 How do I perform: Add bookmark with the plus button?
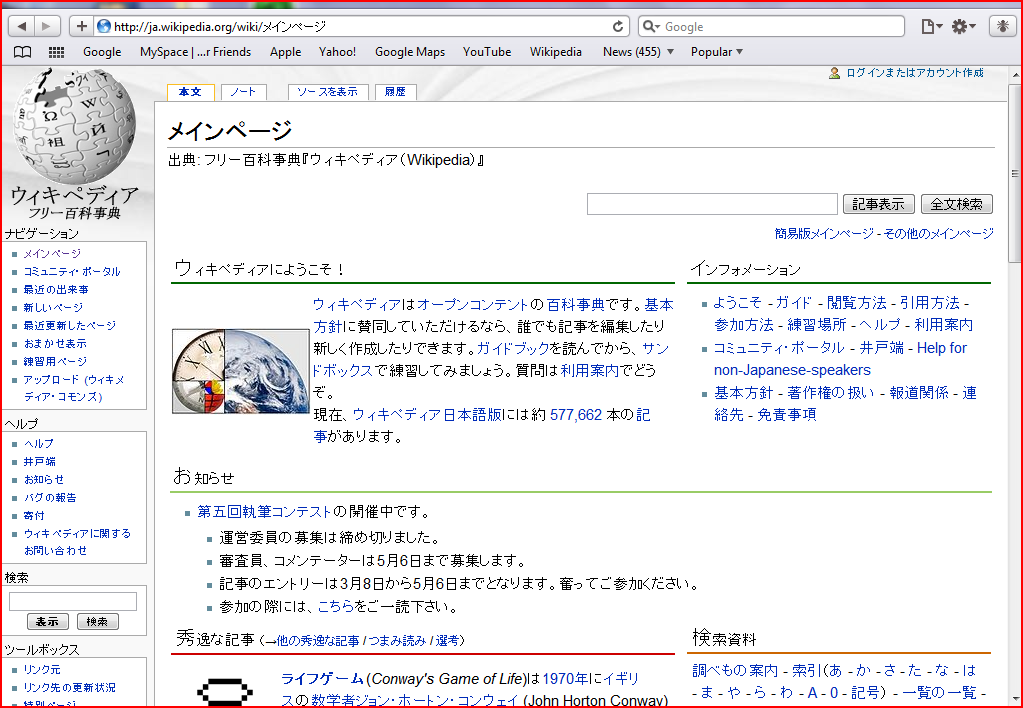81,26
